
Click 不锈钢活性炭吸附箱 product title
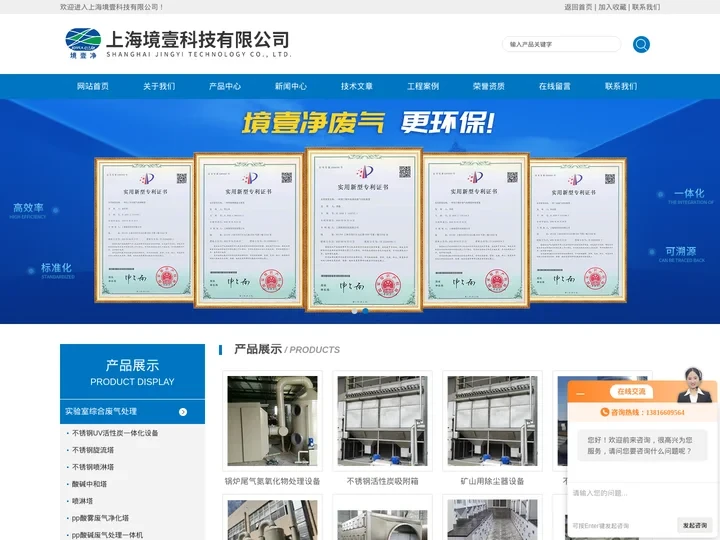382,481
